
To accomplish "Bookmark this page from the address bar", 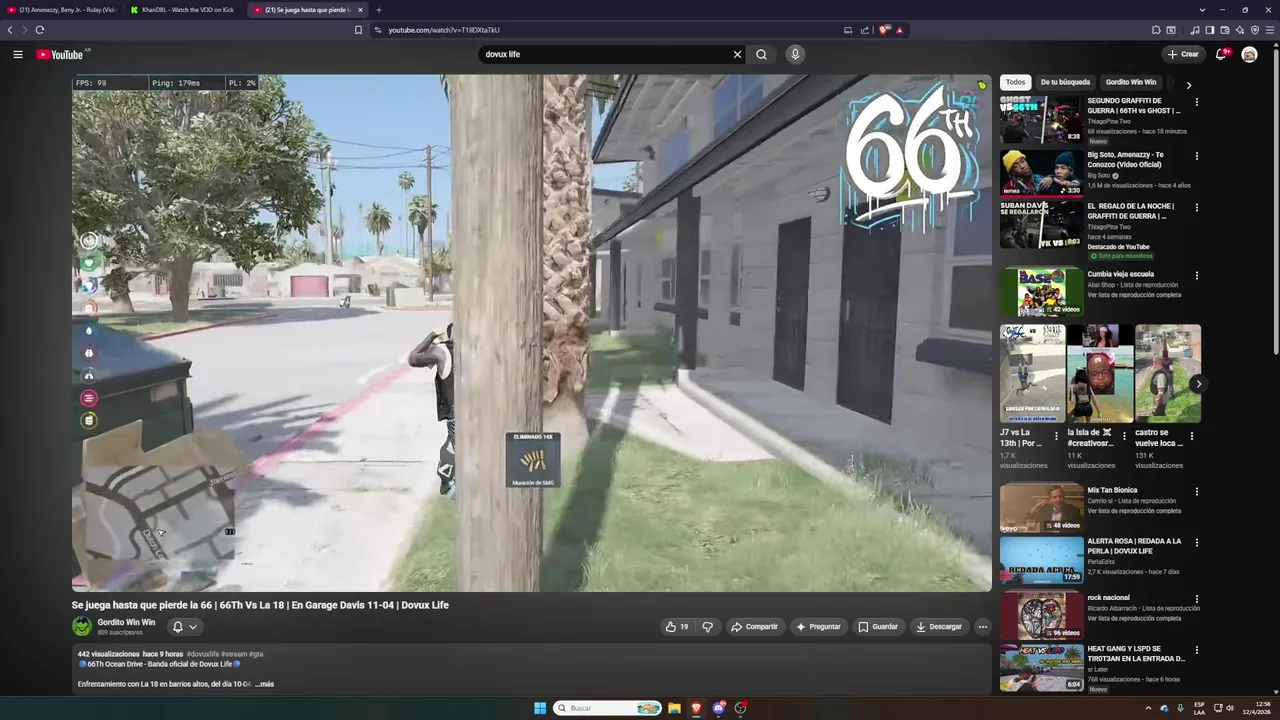I will (358, 30).
